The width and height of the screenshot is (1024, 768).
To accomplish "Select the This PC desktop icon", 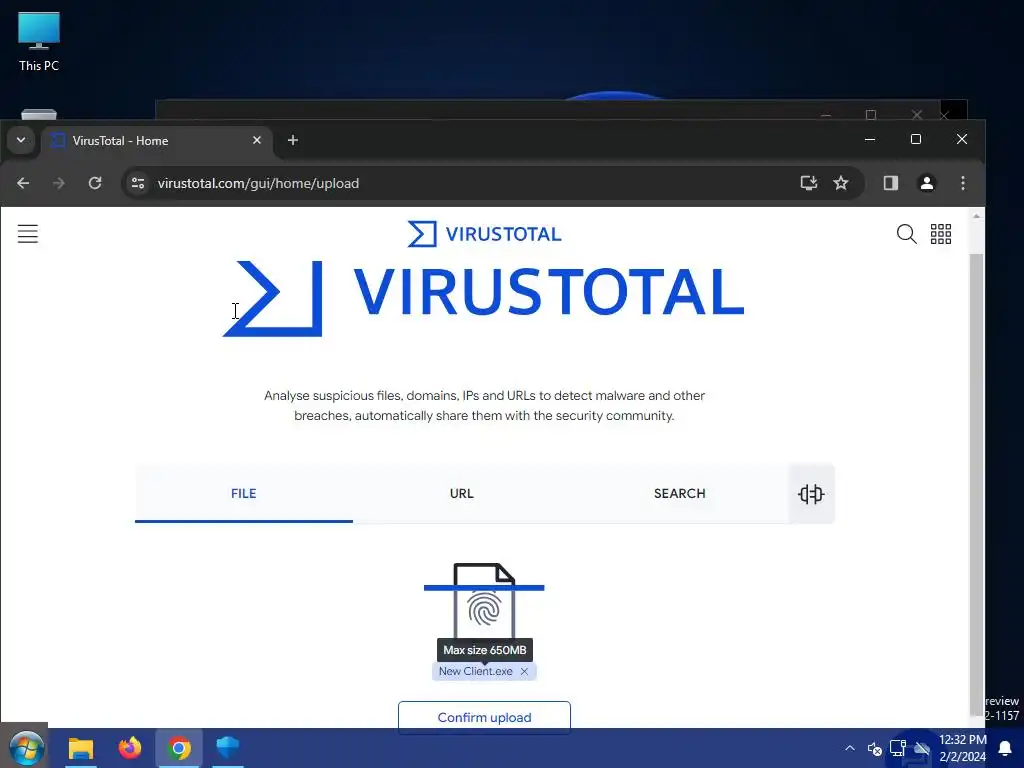I will (x=39, y=42).
